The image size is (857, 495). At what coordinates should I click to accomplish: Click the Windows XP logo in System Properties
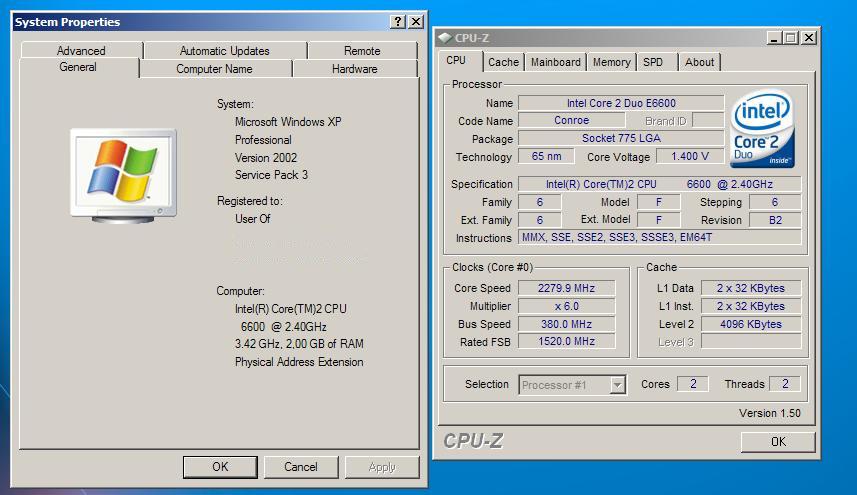(124, 176)
